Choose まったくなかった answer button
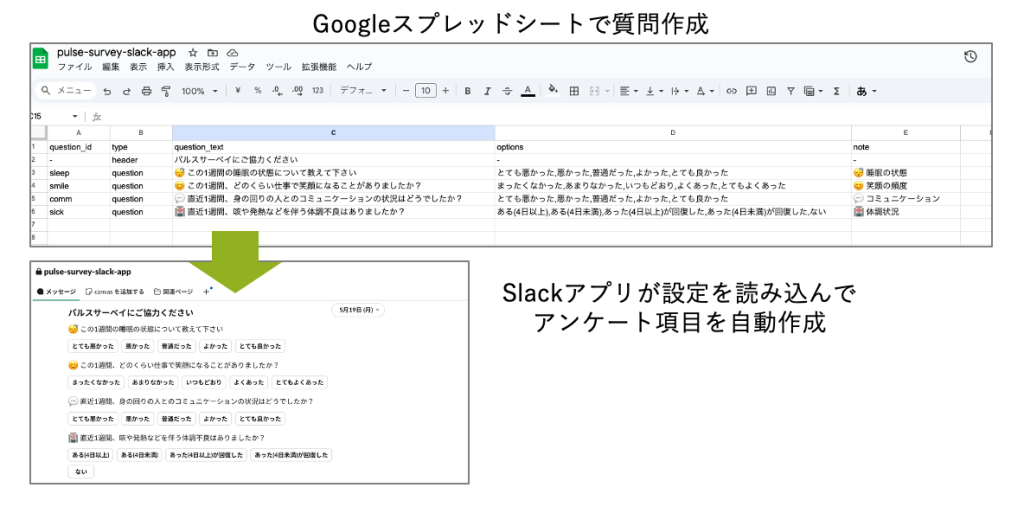Screen dimensions: 1024x507 pyautogui.click(x=94, y=383)
